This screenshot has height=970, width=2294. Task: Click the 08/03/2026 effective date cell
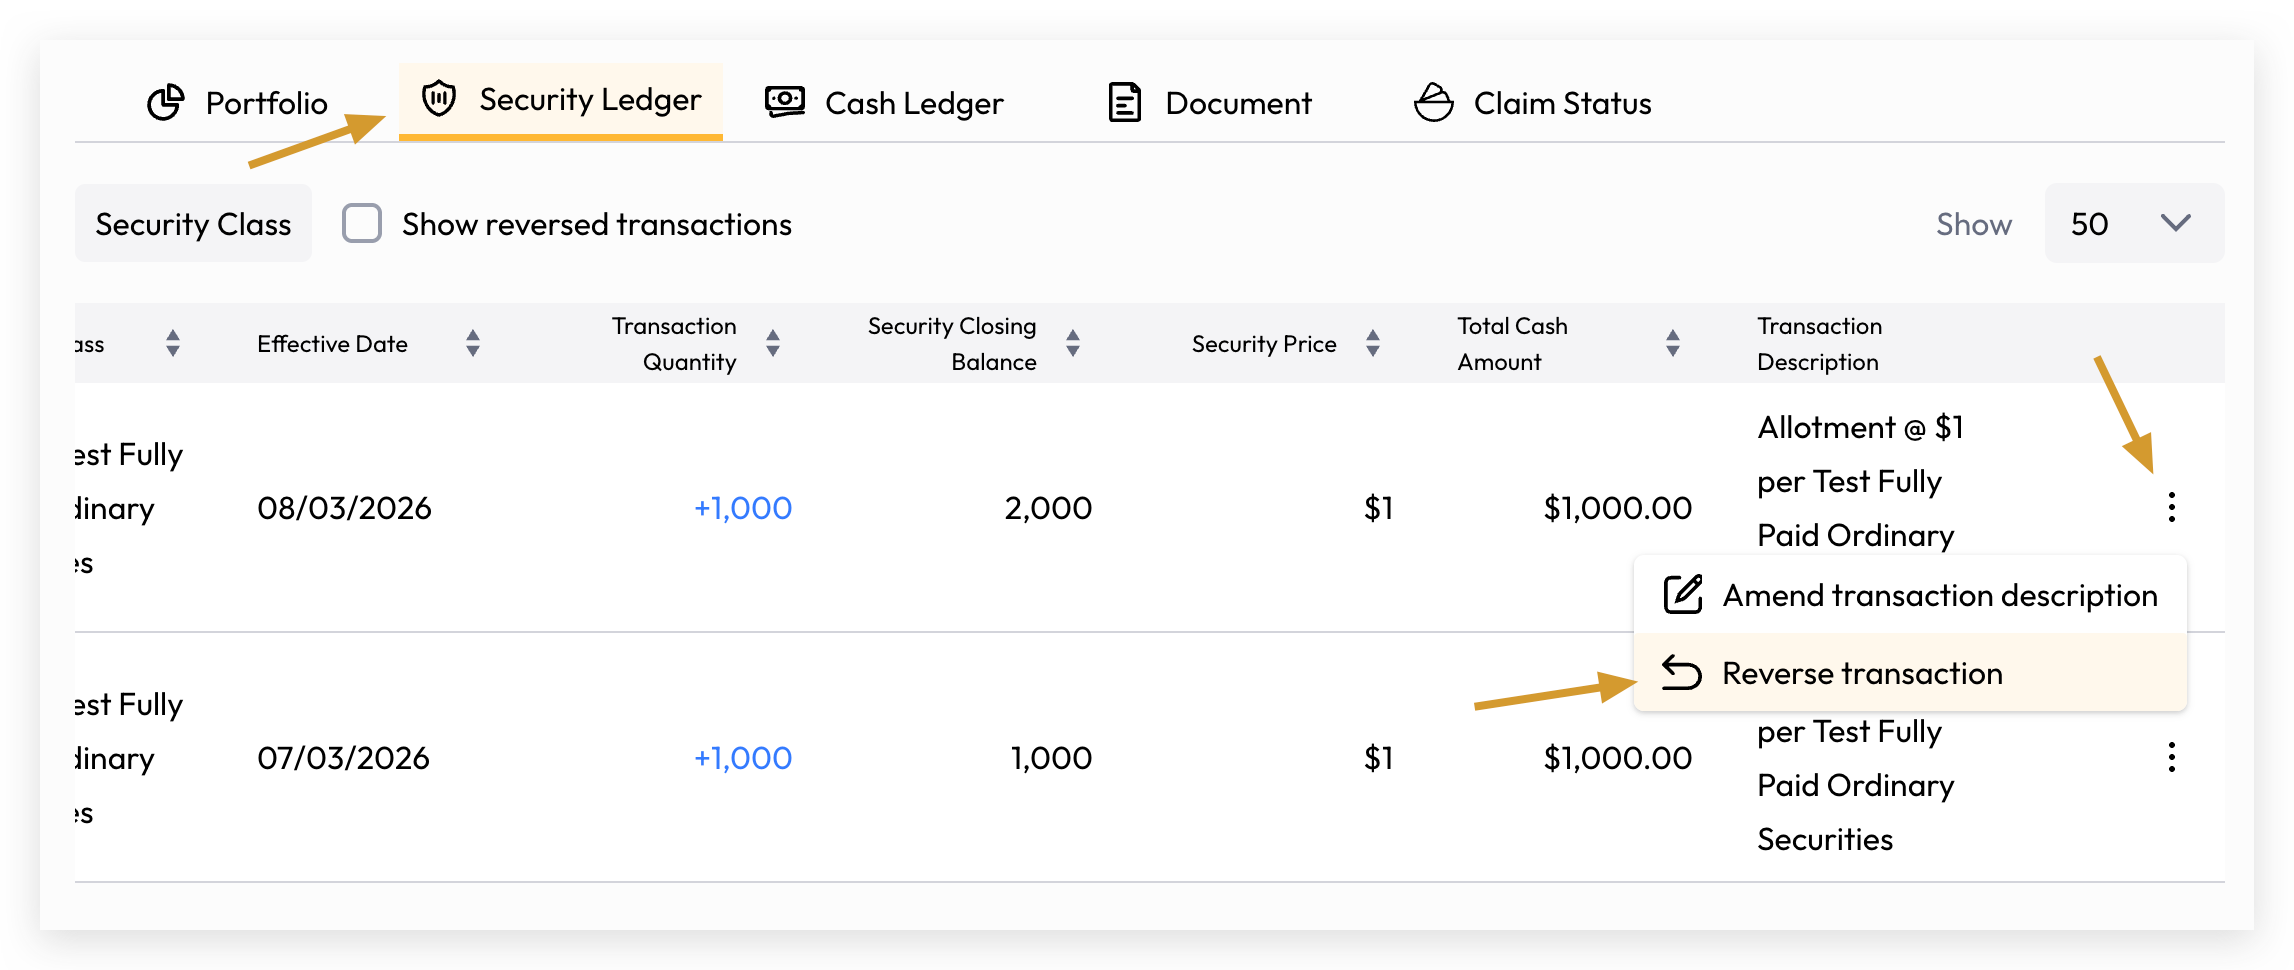[344, 508]
